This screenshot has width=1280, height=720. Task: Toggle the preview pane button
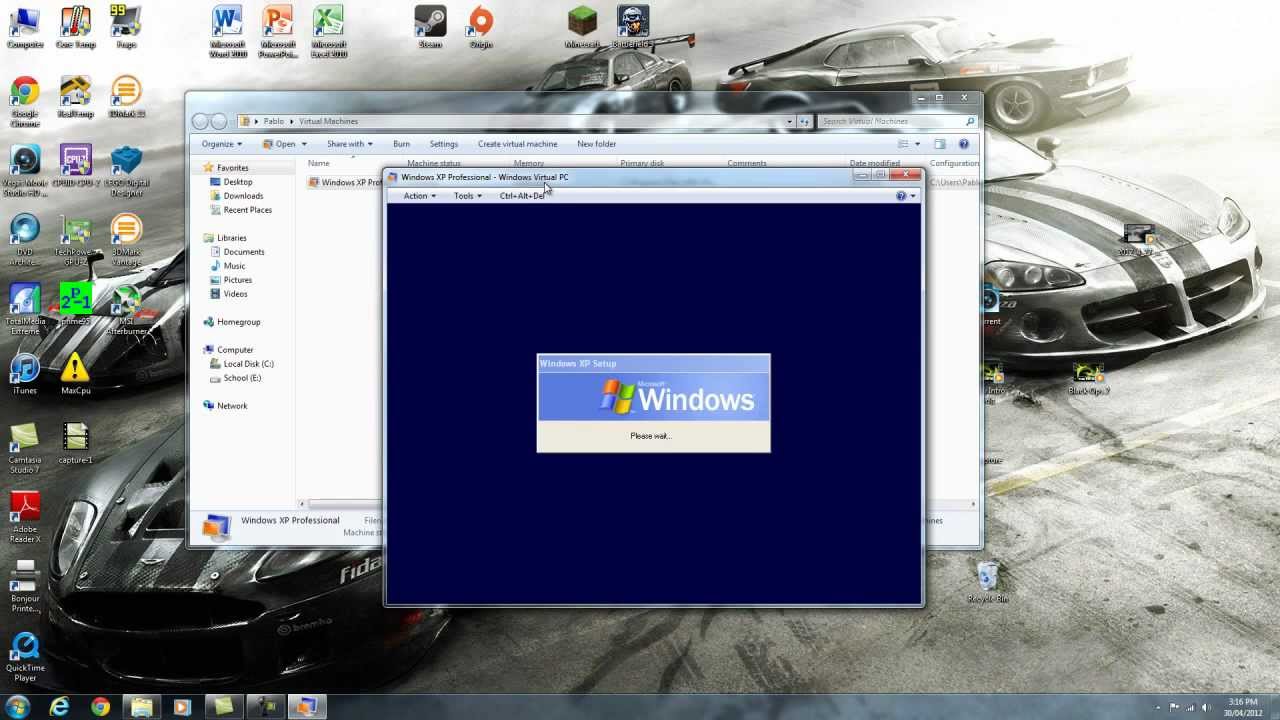940,144
